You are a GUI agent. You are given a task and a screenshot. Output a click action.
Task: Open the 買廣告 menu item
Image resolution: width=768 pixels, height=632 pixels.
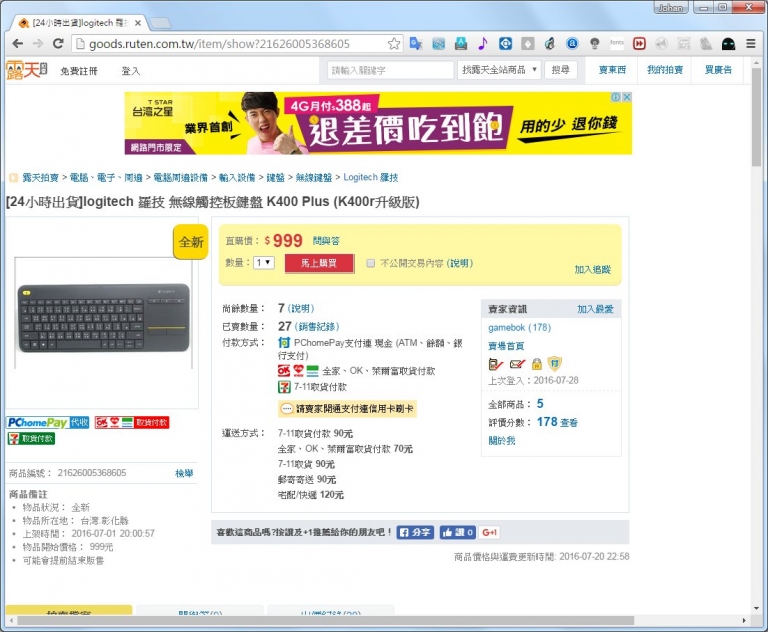pos(718,70)
